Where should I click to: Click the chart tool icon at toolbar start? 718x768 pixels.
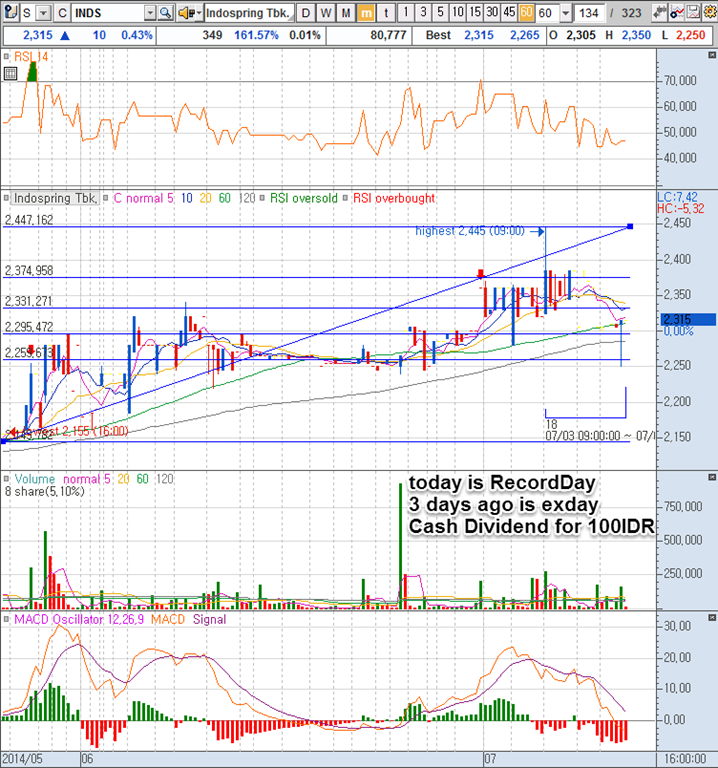click(x=11, y=13)
